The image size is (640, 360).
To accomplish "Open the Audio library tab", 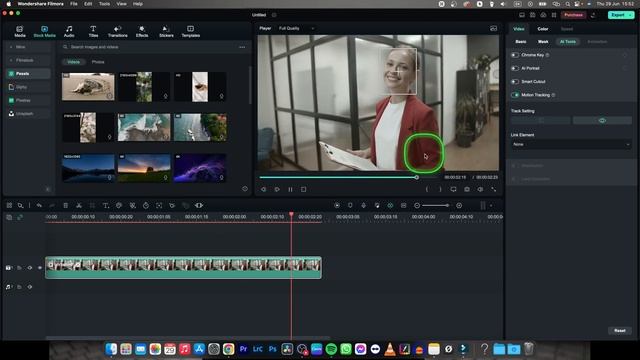I will pos(69,31).
